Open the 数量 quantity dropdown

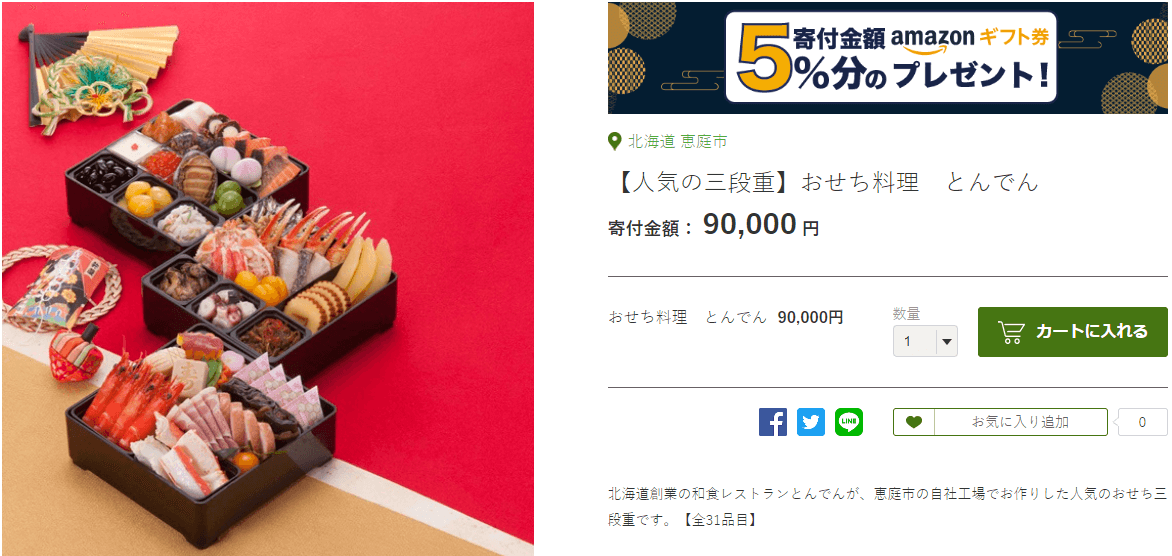[x=925, y=341]
